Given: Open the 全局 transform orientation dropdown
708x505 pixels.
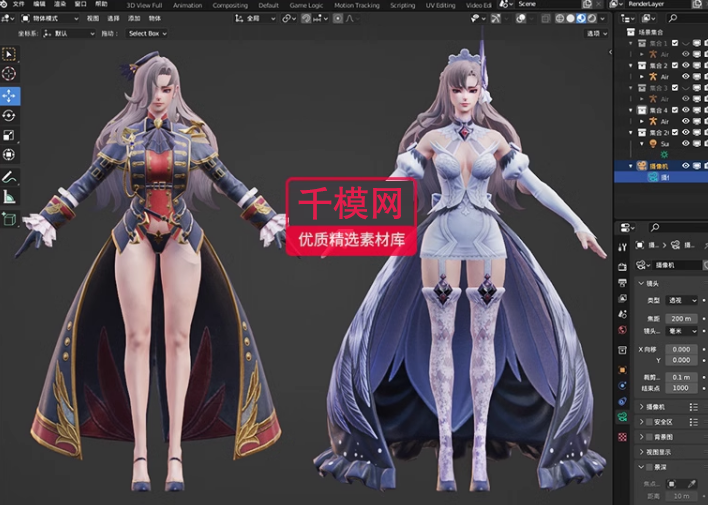Looking at the screenshot, I should pyautogui.click(x=256, y=19).
